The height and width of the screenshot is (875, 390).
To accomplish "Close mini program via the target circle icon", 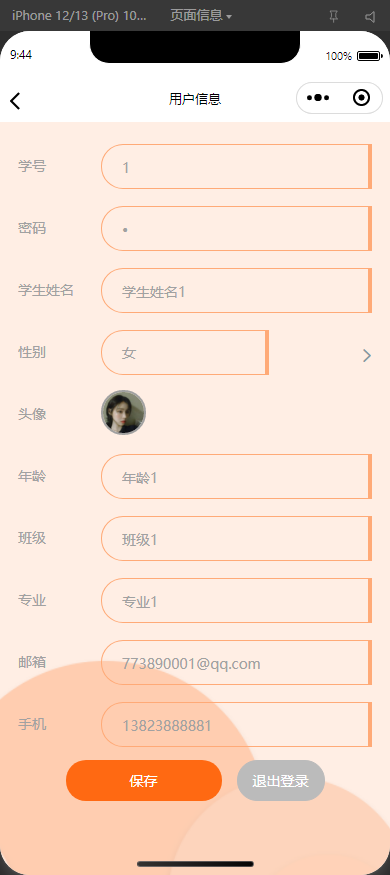I will coord(362,98).
